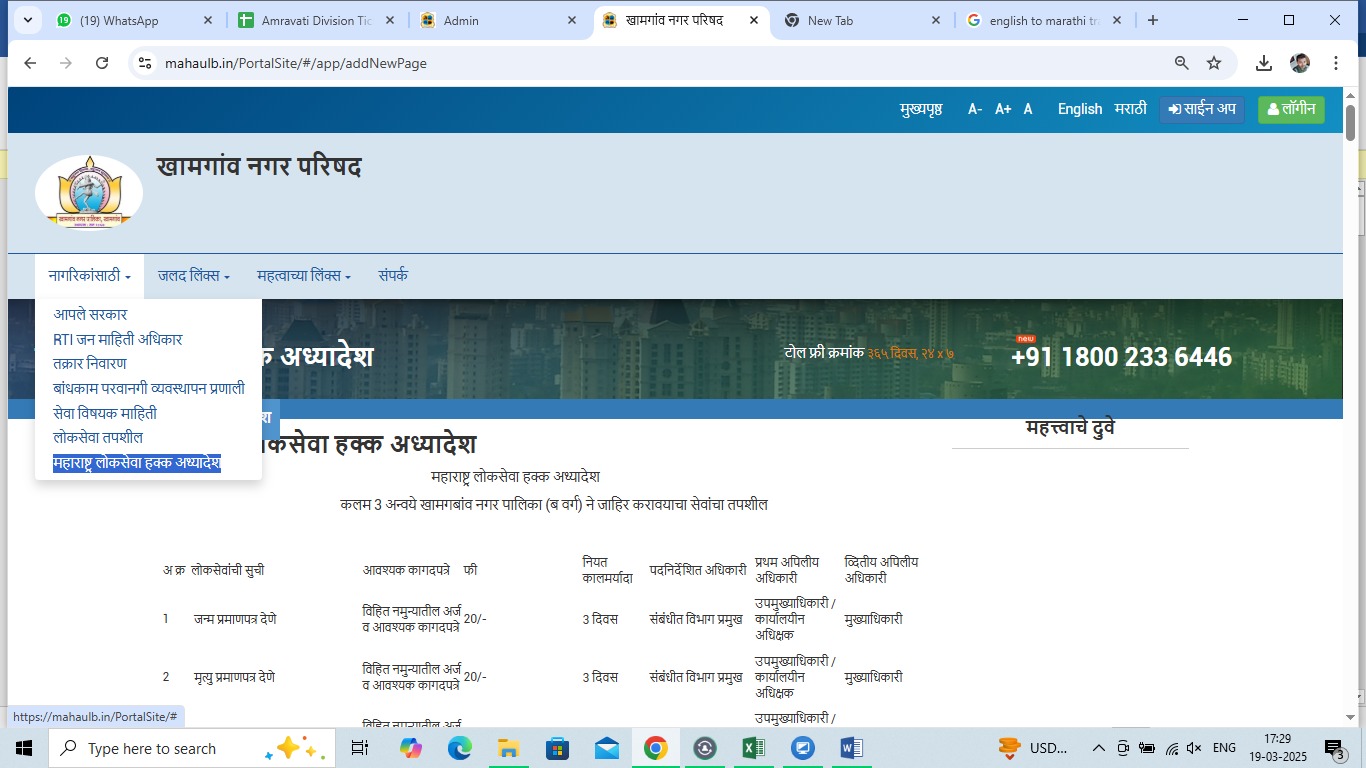The width and height of the screenshot is (1366, 768).
Task: Click the A+ increase font size control
Action: pyautogui.click(x=1003, y=109)
